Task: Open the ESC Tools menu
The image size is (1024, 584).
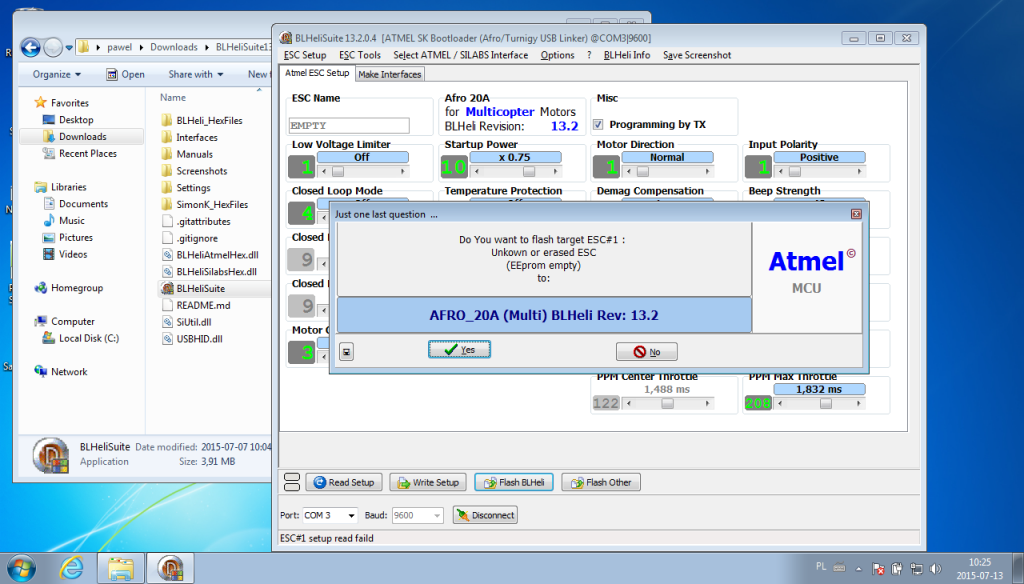Action: point(359,55)
